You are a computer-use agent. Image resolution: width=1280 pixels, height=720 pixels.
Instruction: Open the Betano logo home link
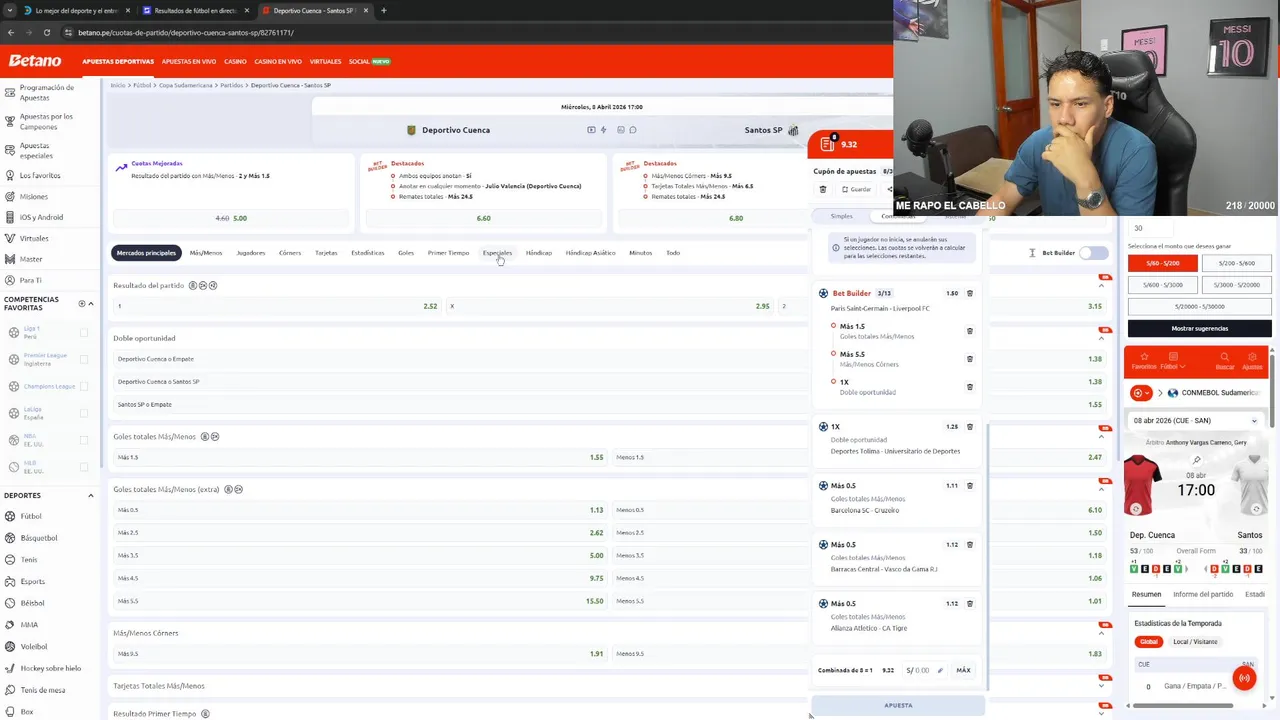35,61
